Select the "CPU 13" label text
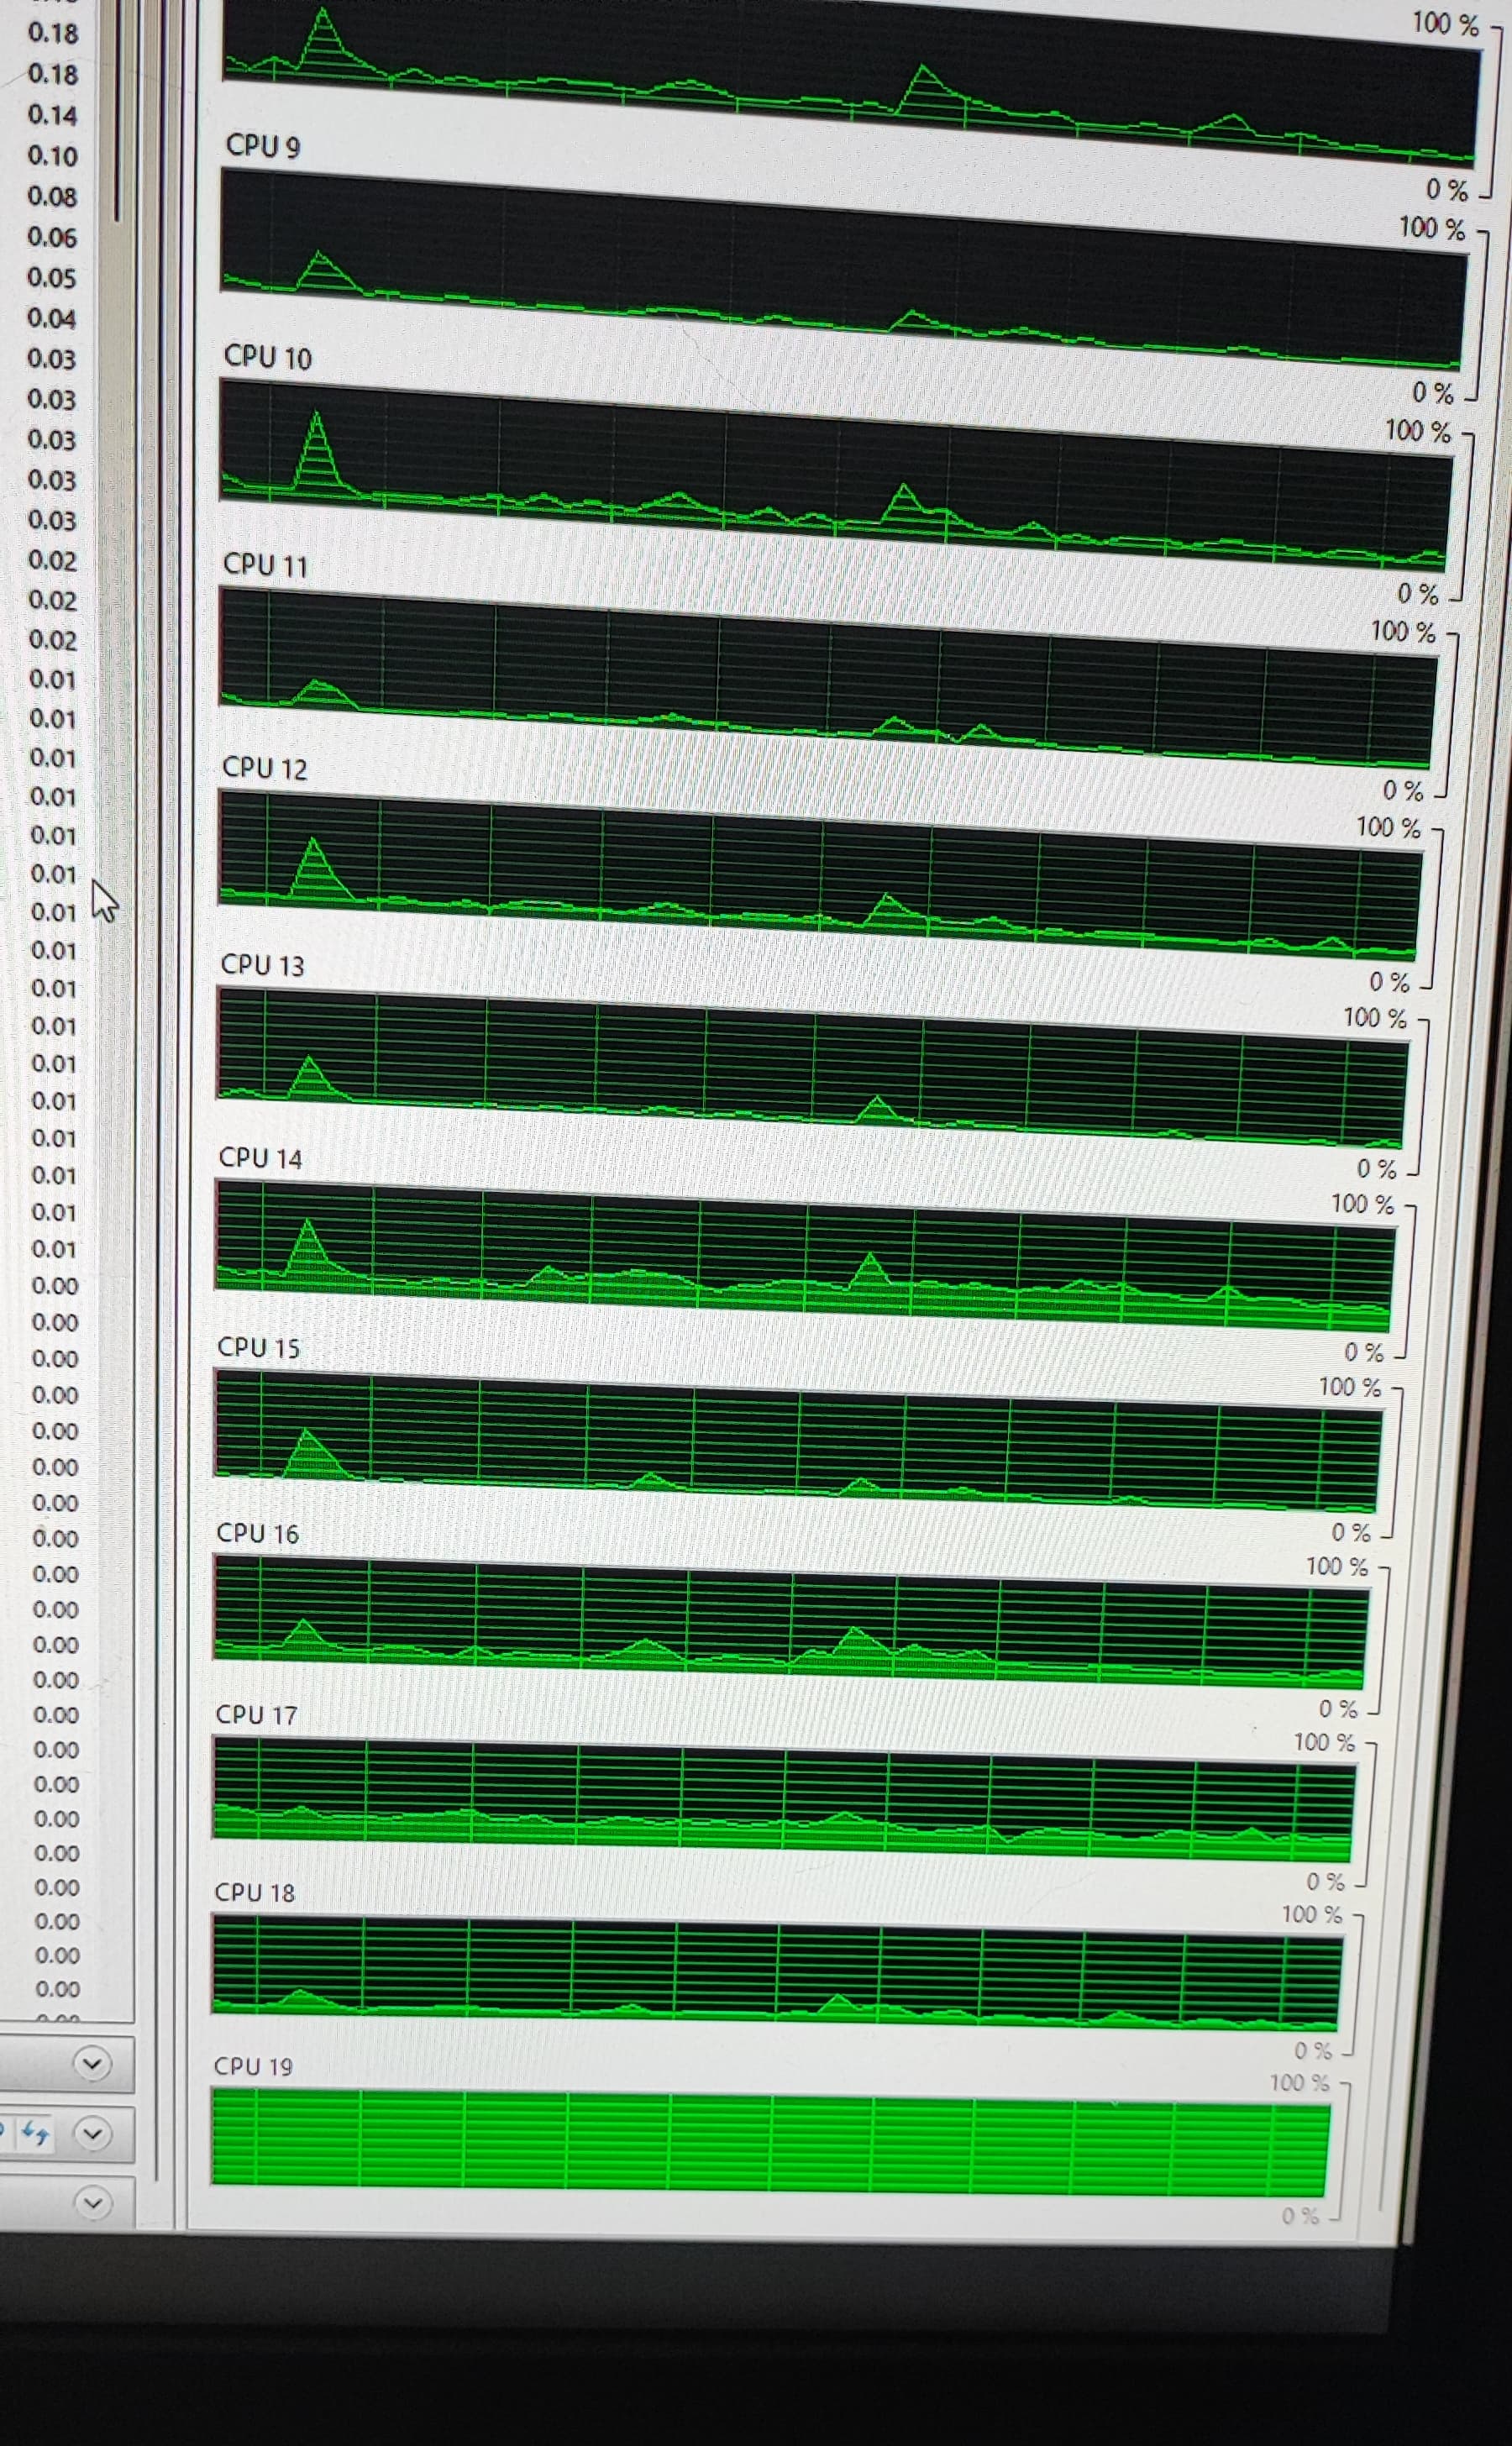The width and height of the screenshot is (1512, 2446). 262,964
